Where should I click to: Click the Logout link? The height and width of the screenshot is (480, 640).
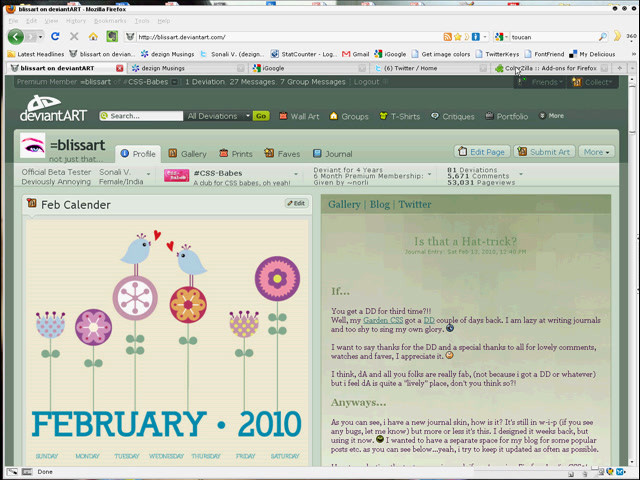367,82
